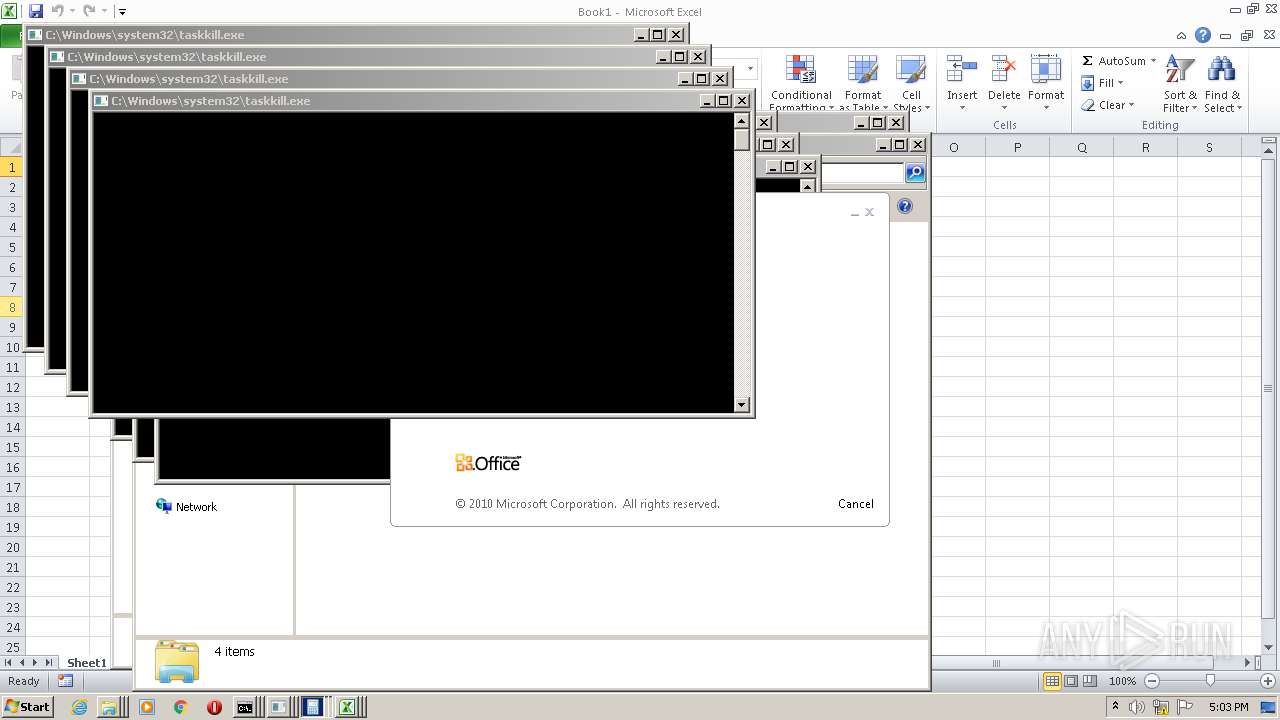Go to the last sheet with navigation arrow
Image resolution: width=1280 pixels, height=720 pixels.
(48, 663)
